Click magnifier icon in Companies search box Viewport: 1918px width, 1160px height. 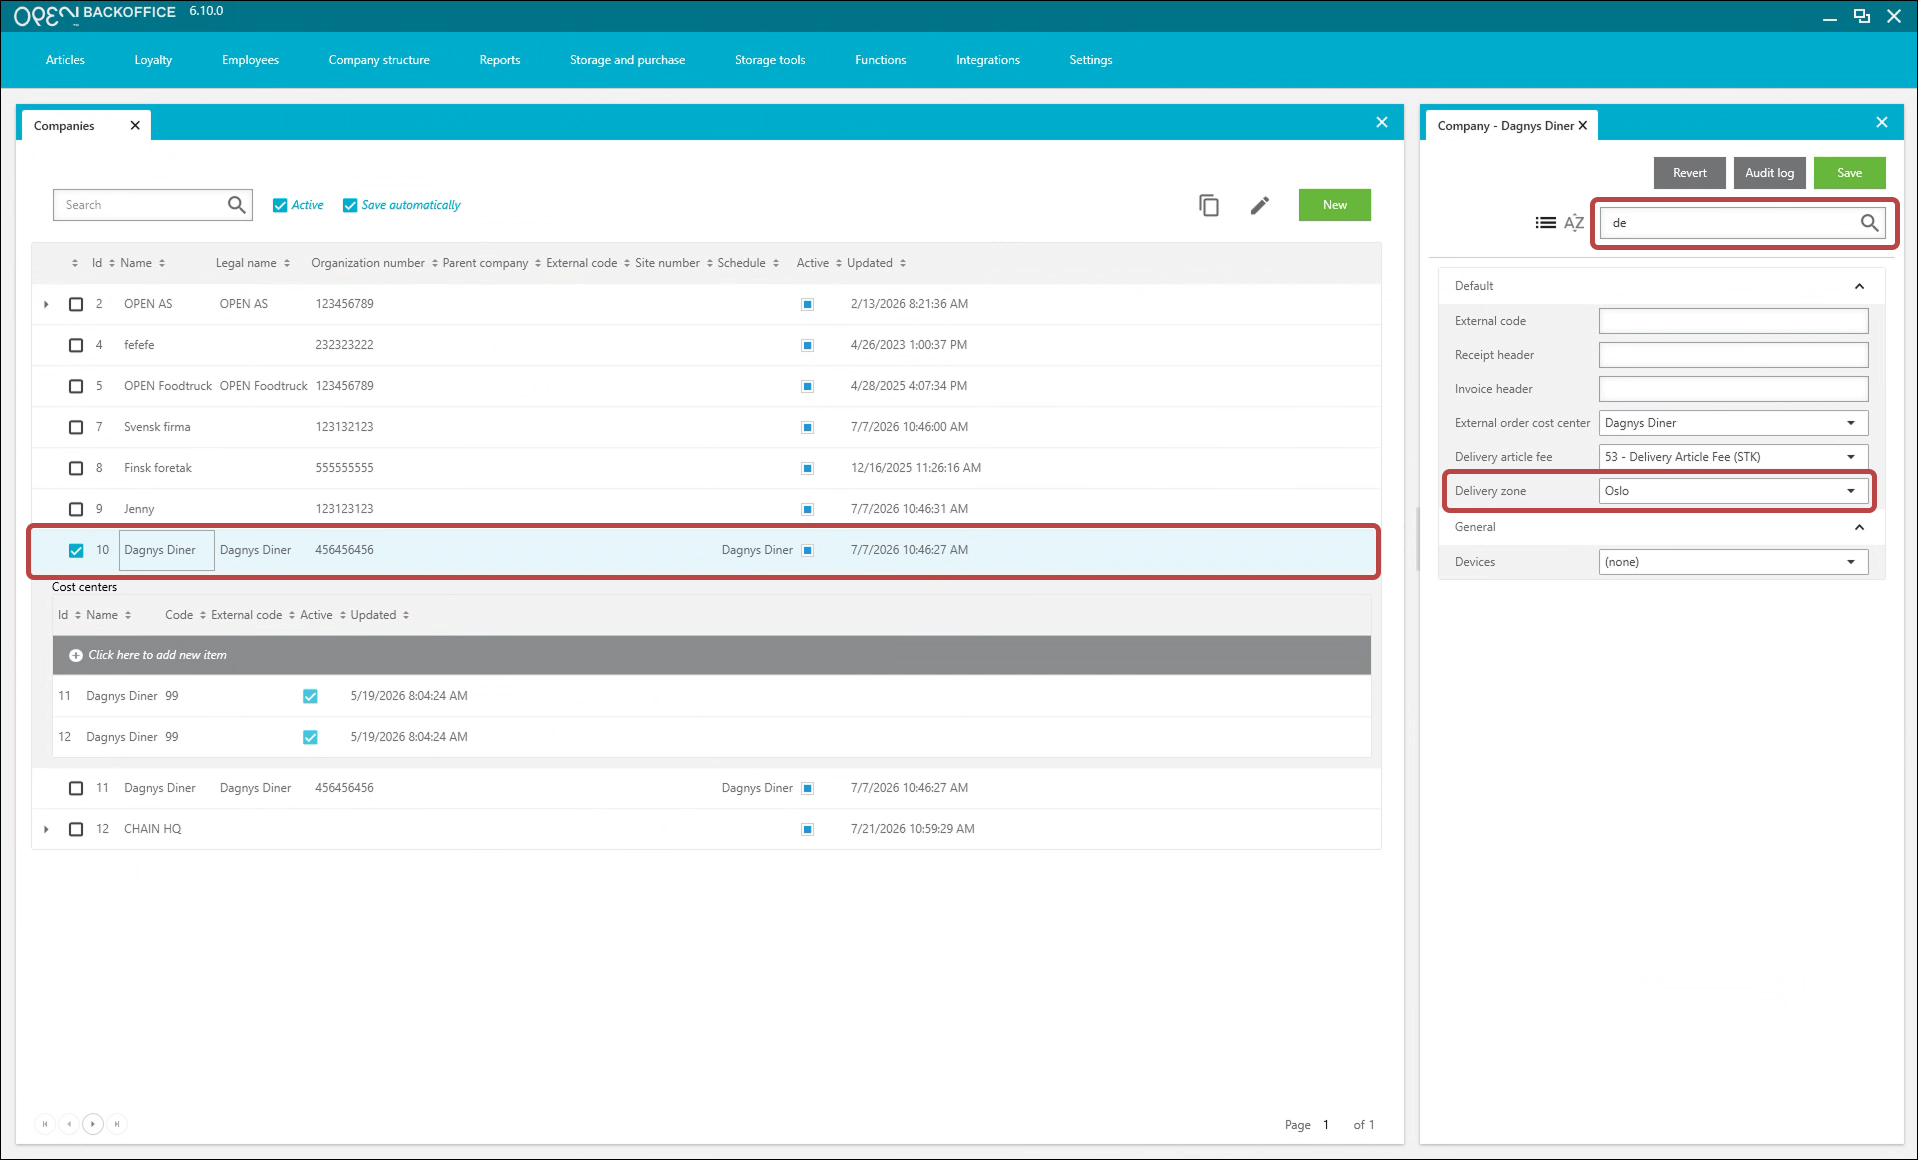[x=236, y=205]
